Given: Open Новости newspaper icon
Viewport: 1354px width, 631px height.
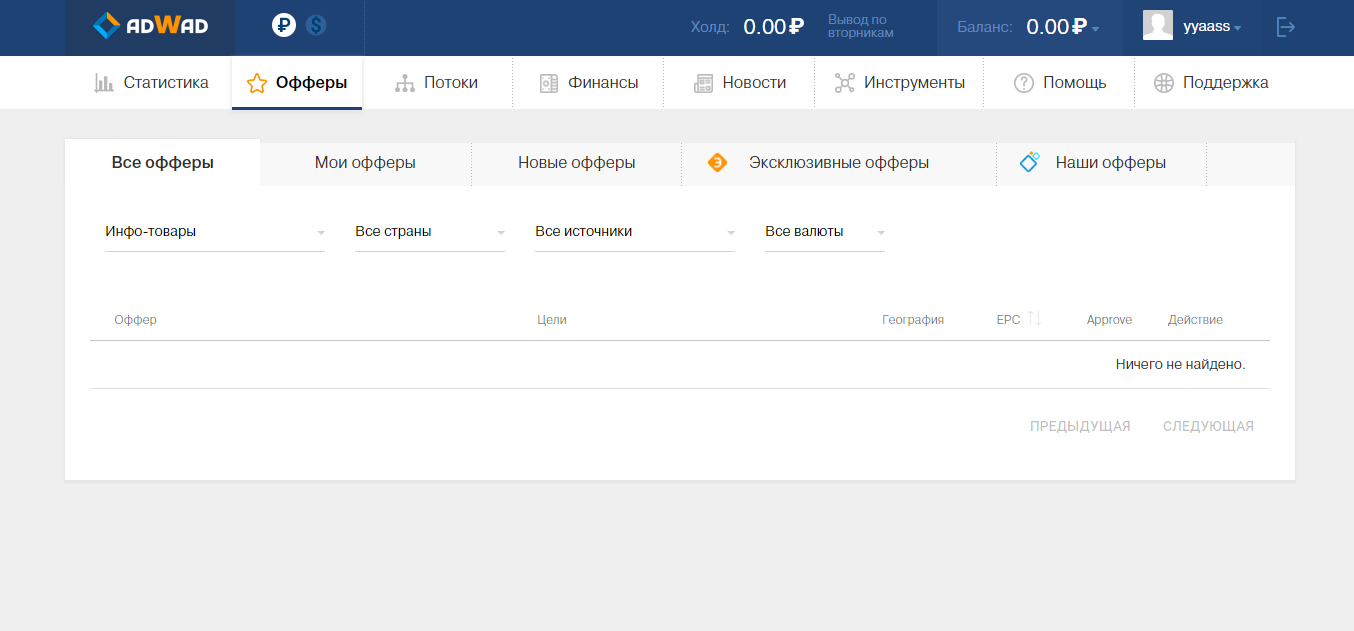Looking at the screenshot, I should [x=704, y=83].
